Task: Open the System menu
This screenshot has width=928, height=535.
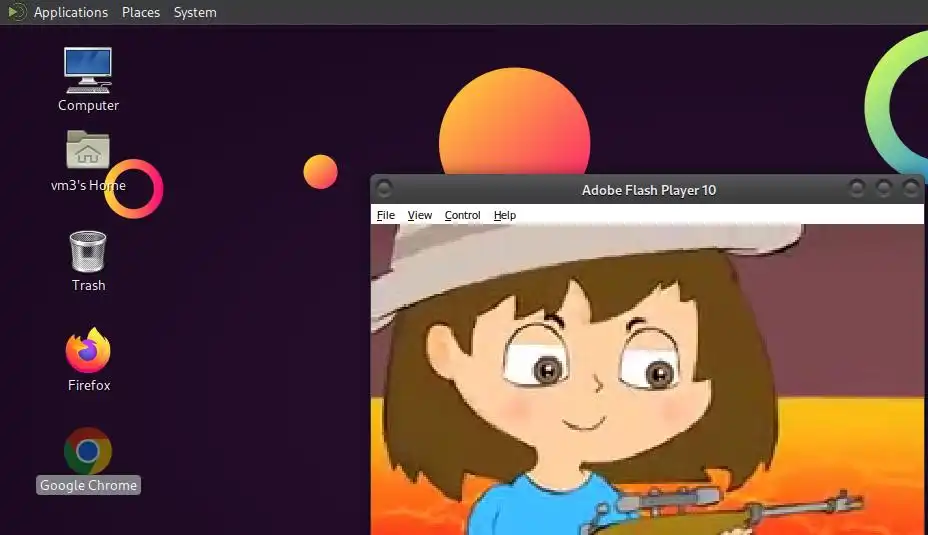Action: click(195, 12)
